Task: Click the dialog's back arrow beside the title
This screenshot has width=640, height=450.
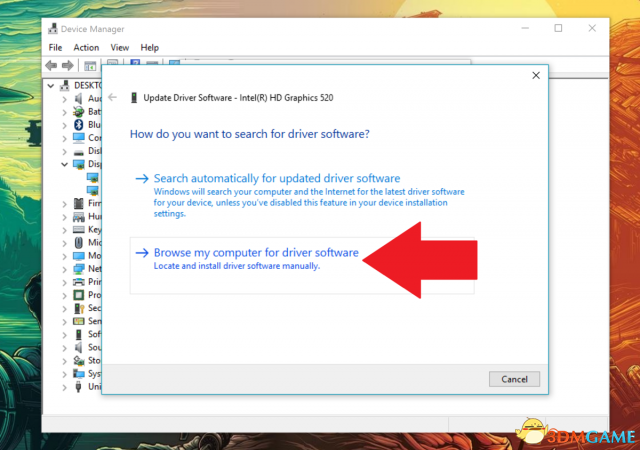Action: 112,97
